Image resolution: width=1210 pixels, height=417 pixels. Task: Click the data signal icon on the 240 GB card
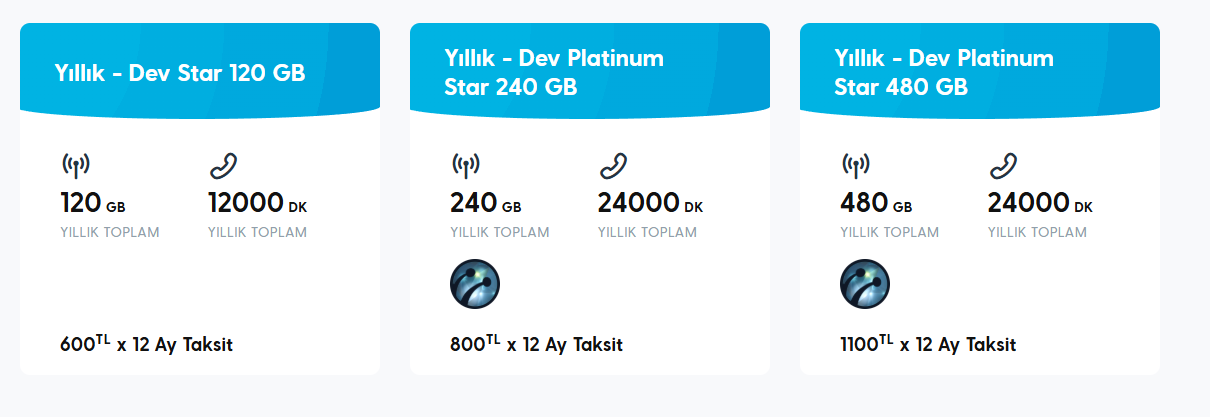466,166
